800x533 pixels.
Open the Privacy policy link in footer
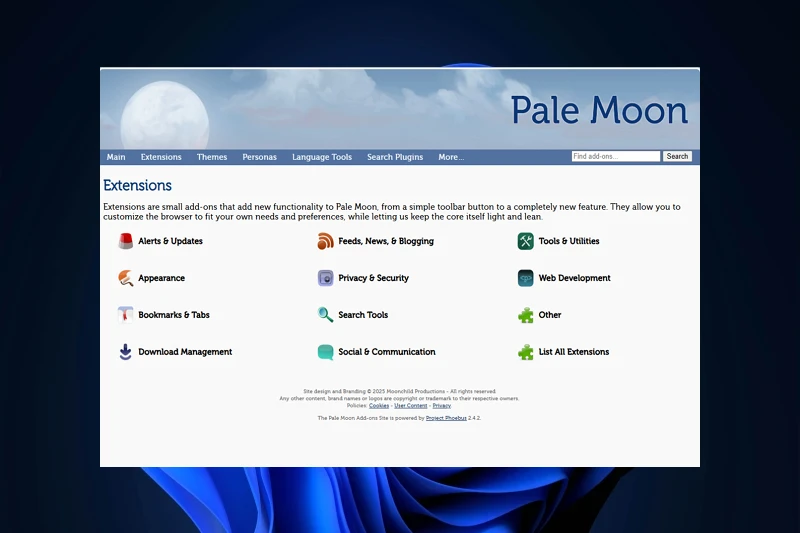point(442,405)
